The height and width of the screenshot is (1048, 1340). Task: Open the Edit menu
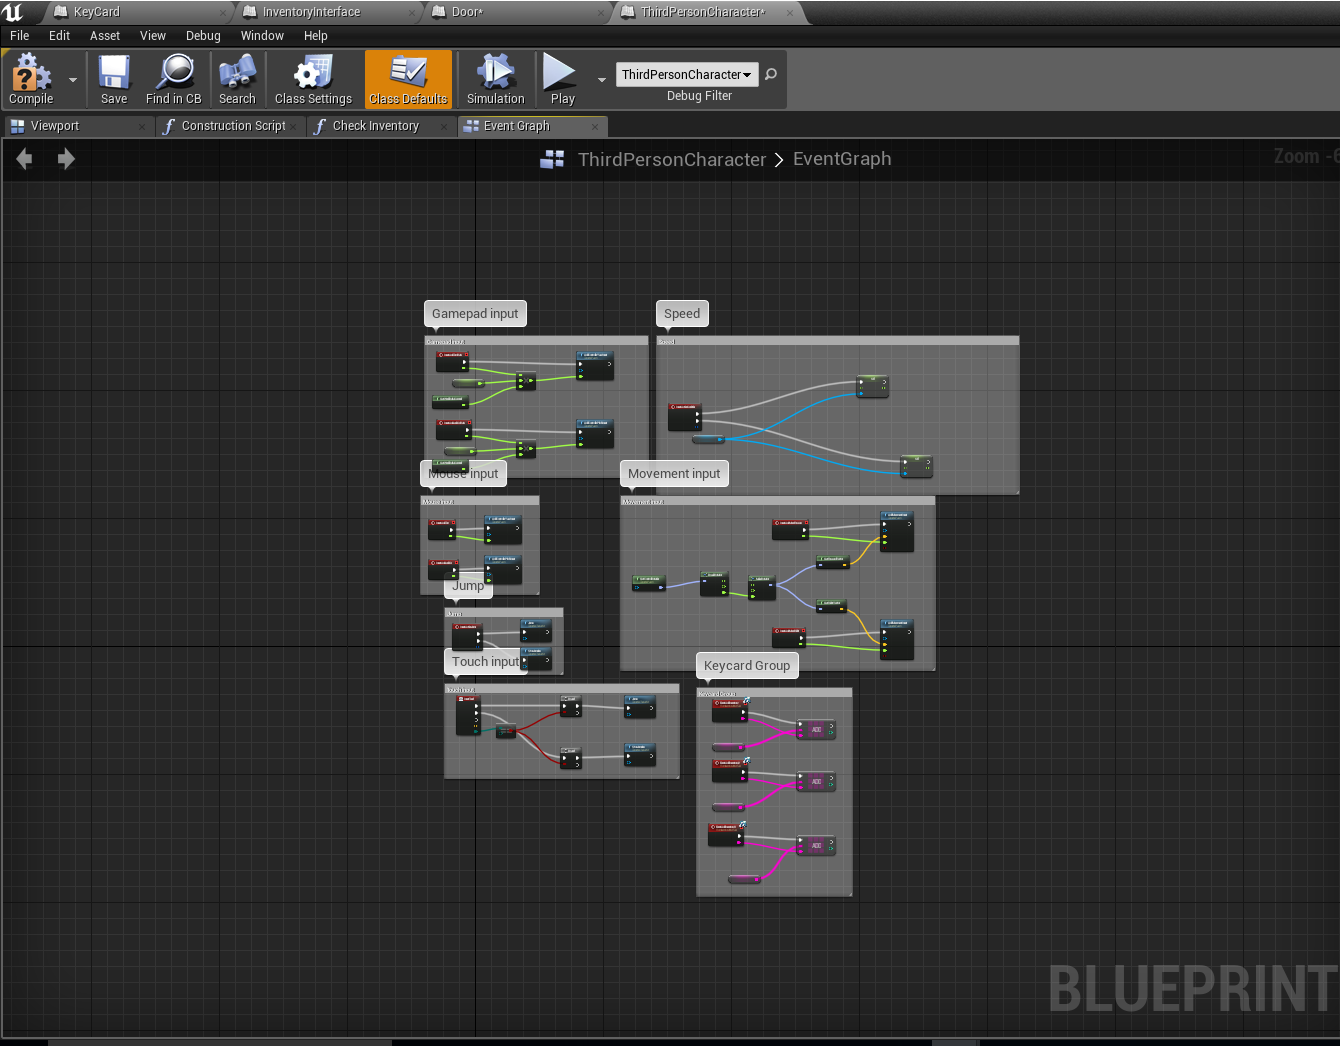point(60,35)
